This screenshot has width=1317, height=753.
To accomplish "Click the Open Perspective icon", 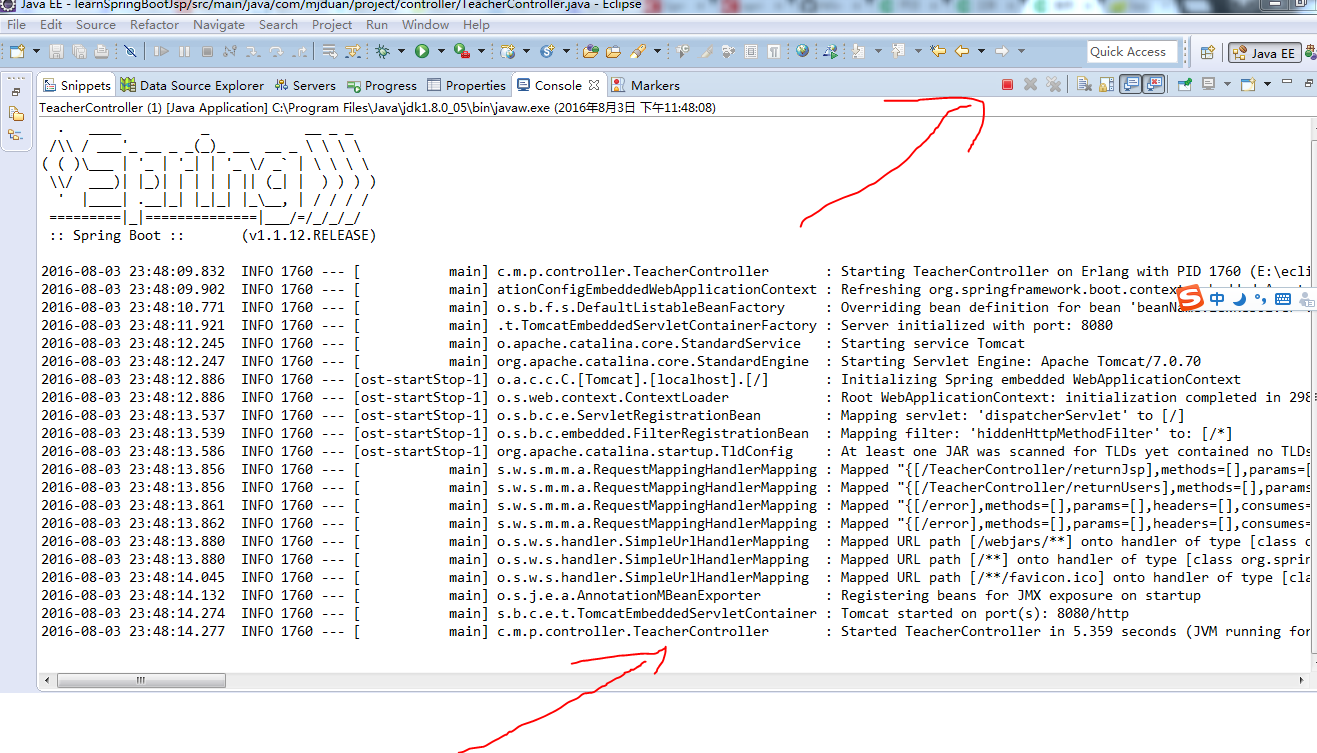I will 1208,53.
